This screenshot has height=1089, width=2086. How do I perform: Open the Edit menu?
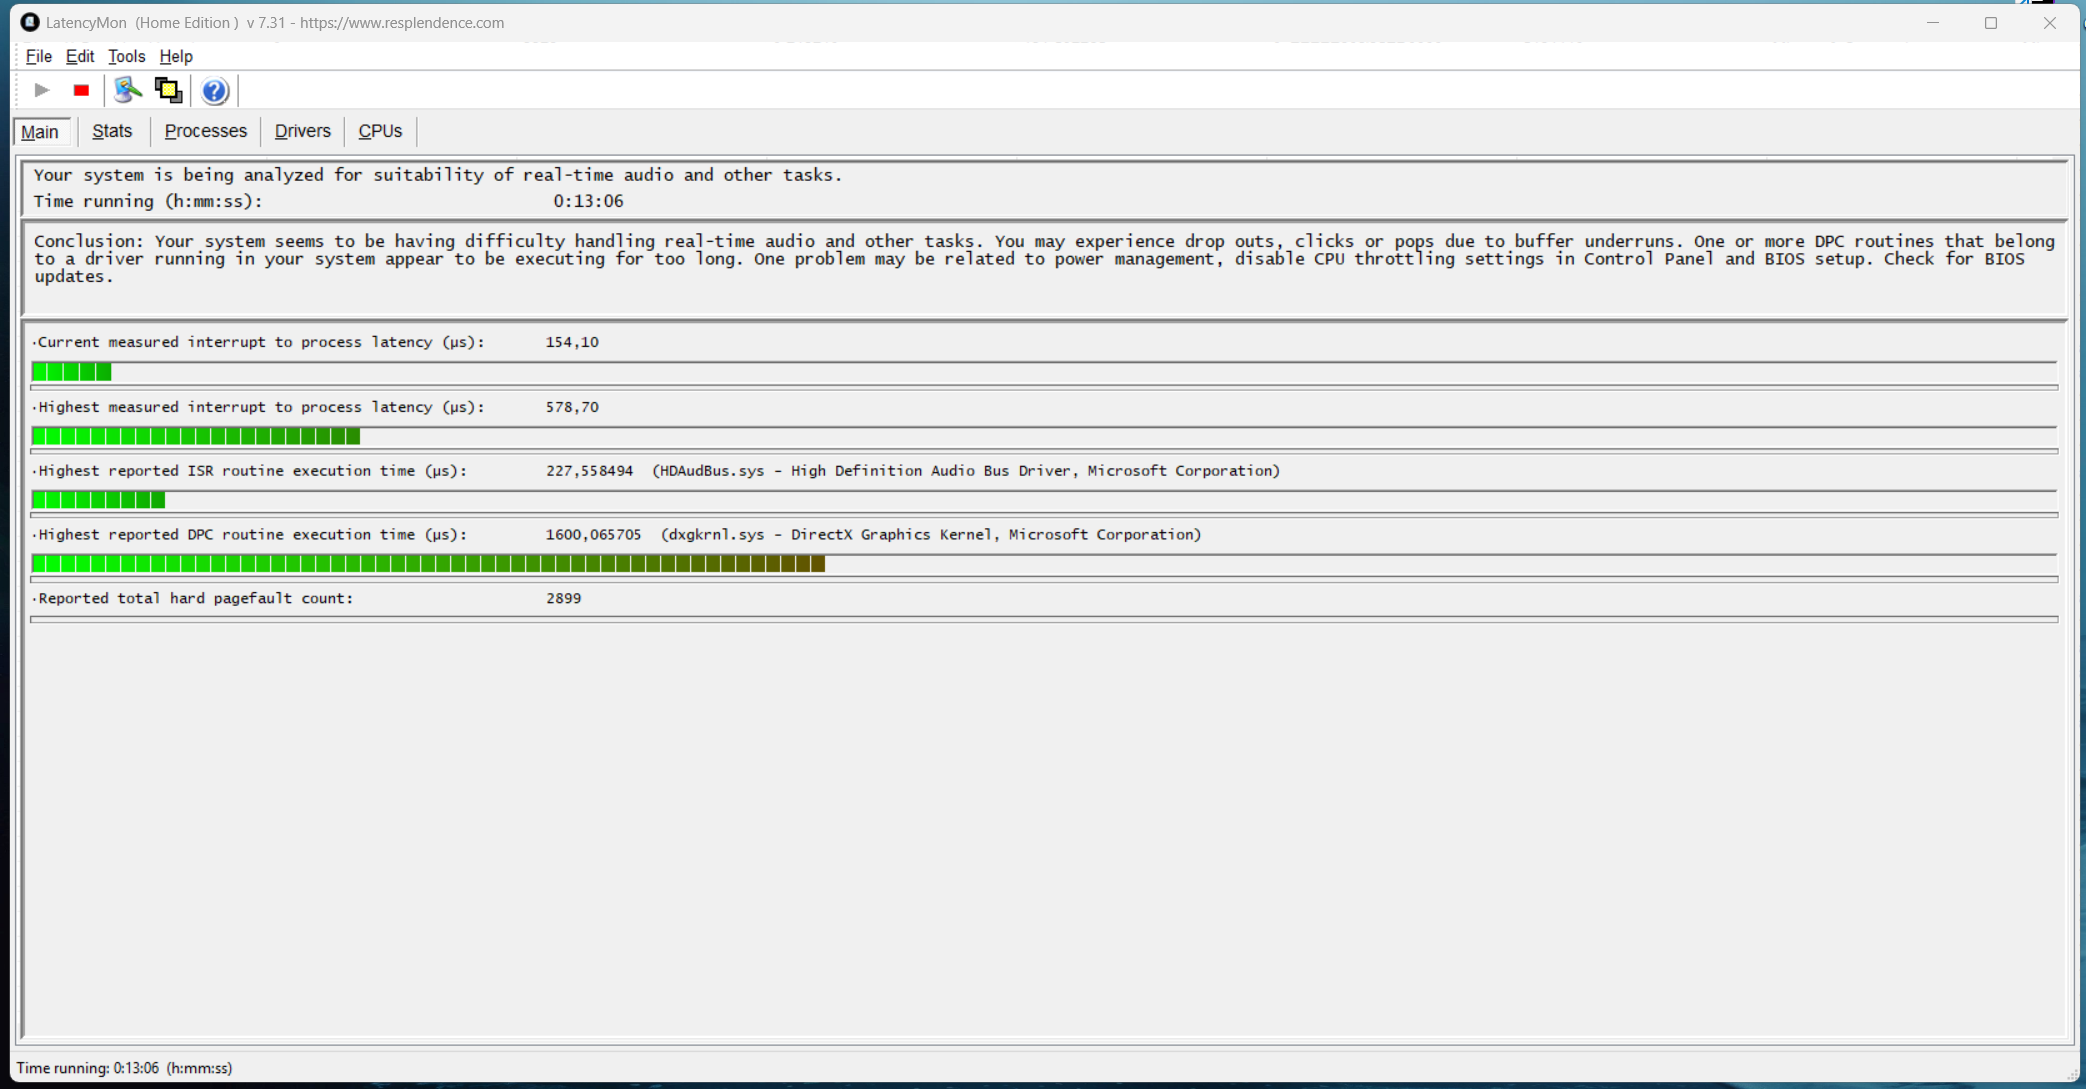click(80, 56)
